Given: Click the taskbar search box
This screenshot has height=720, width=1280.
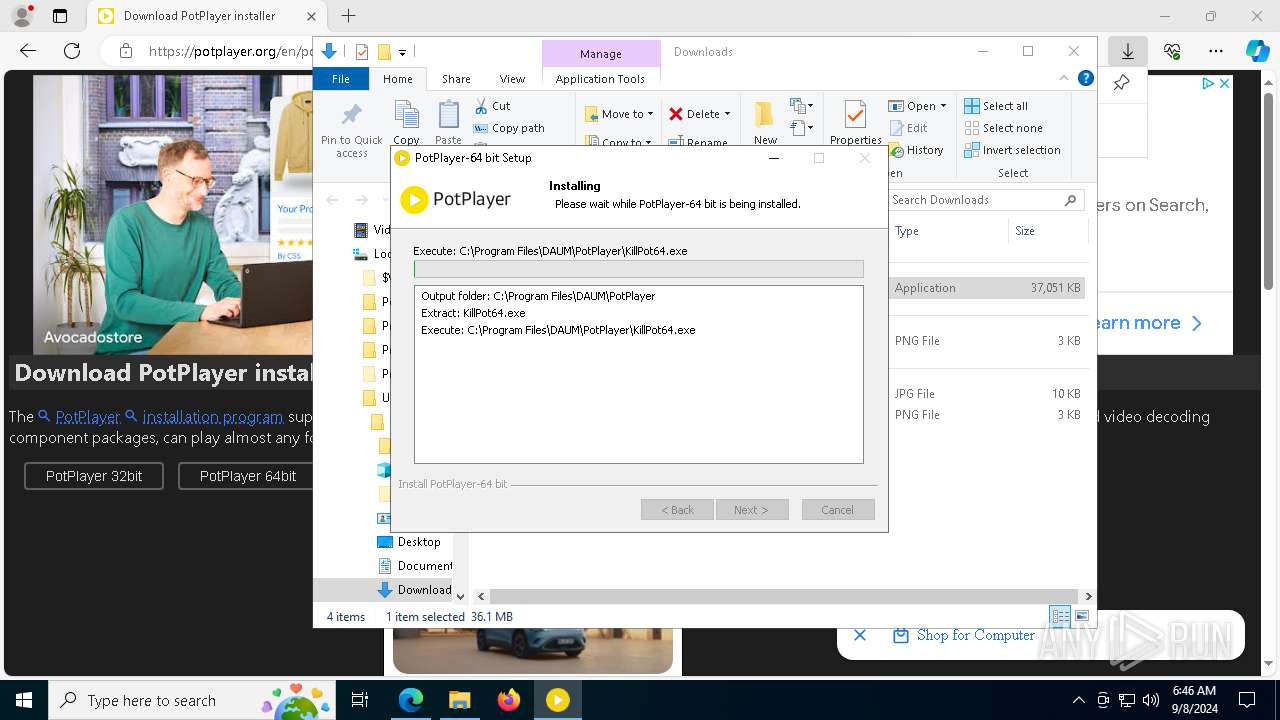Looking at the screenshot, I should coord(192,700).
